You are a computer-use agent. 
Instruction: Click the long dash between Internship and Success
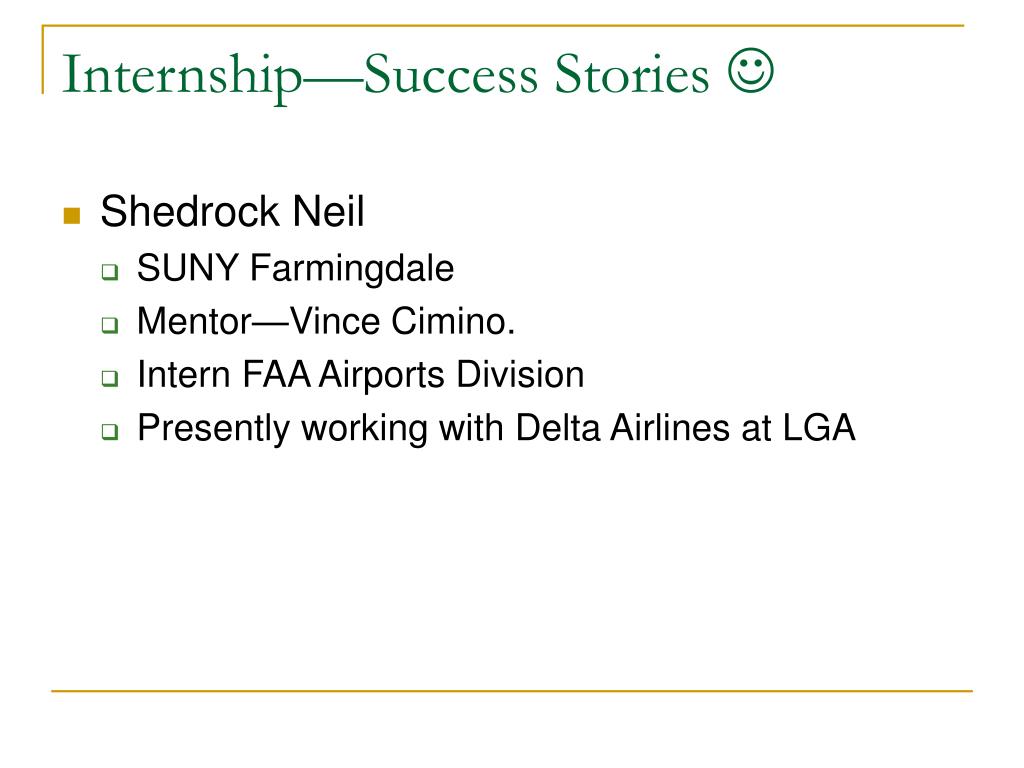[333, 78]
